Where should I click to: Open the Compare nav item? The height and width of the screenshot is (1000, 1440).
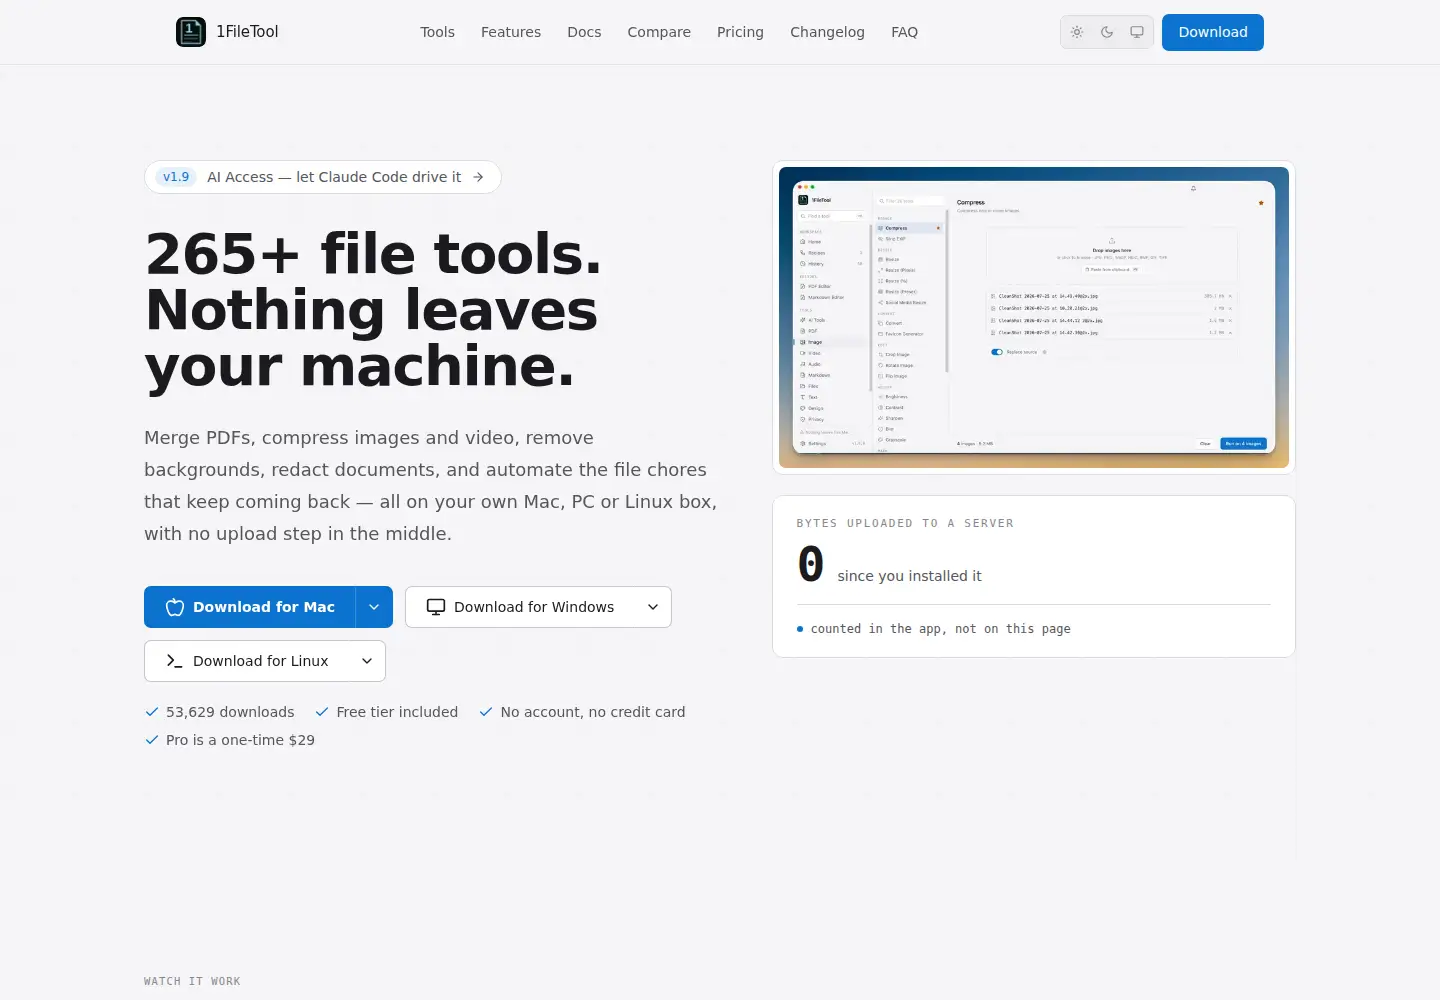659,32
